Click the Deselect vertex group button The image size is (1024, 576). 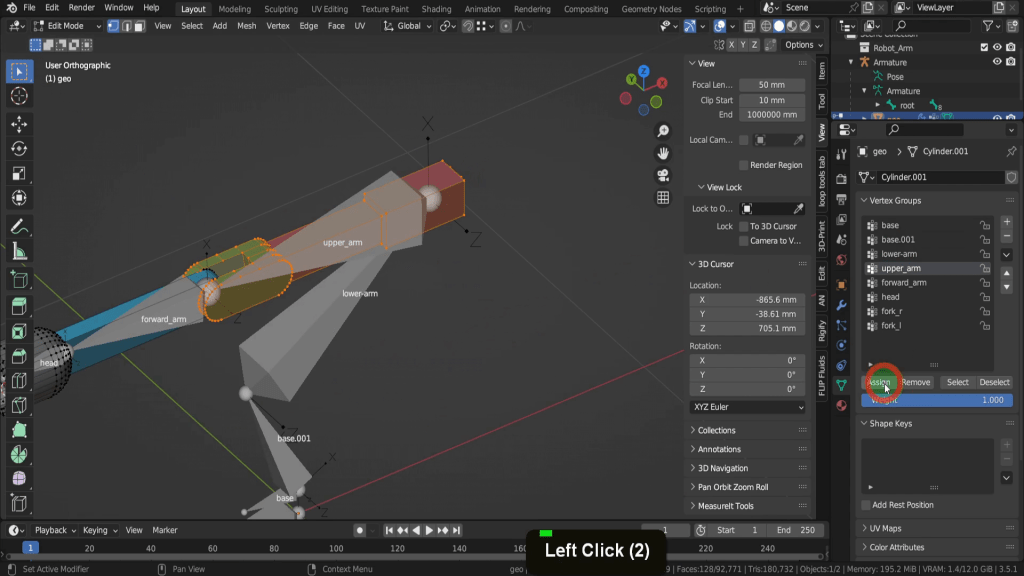994,382
